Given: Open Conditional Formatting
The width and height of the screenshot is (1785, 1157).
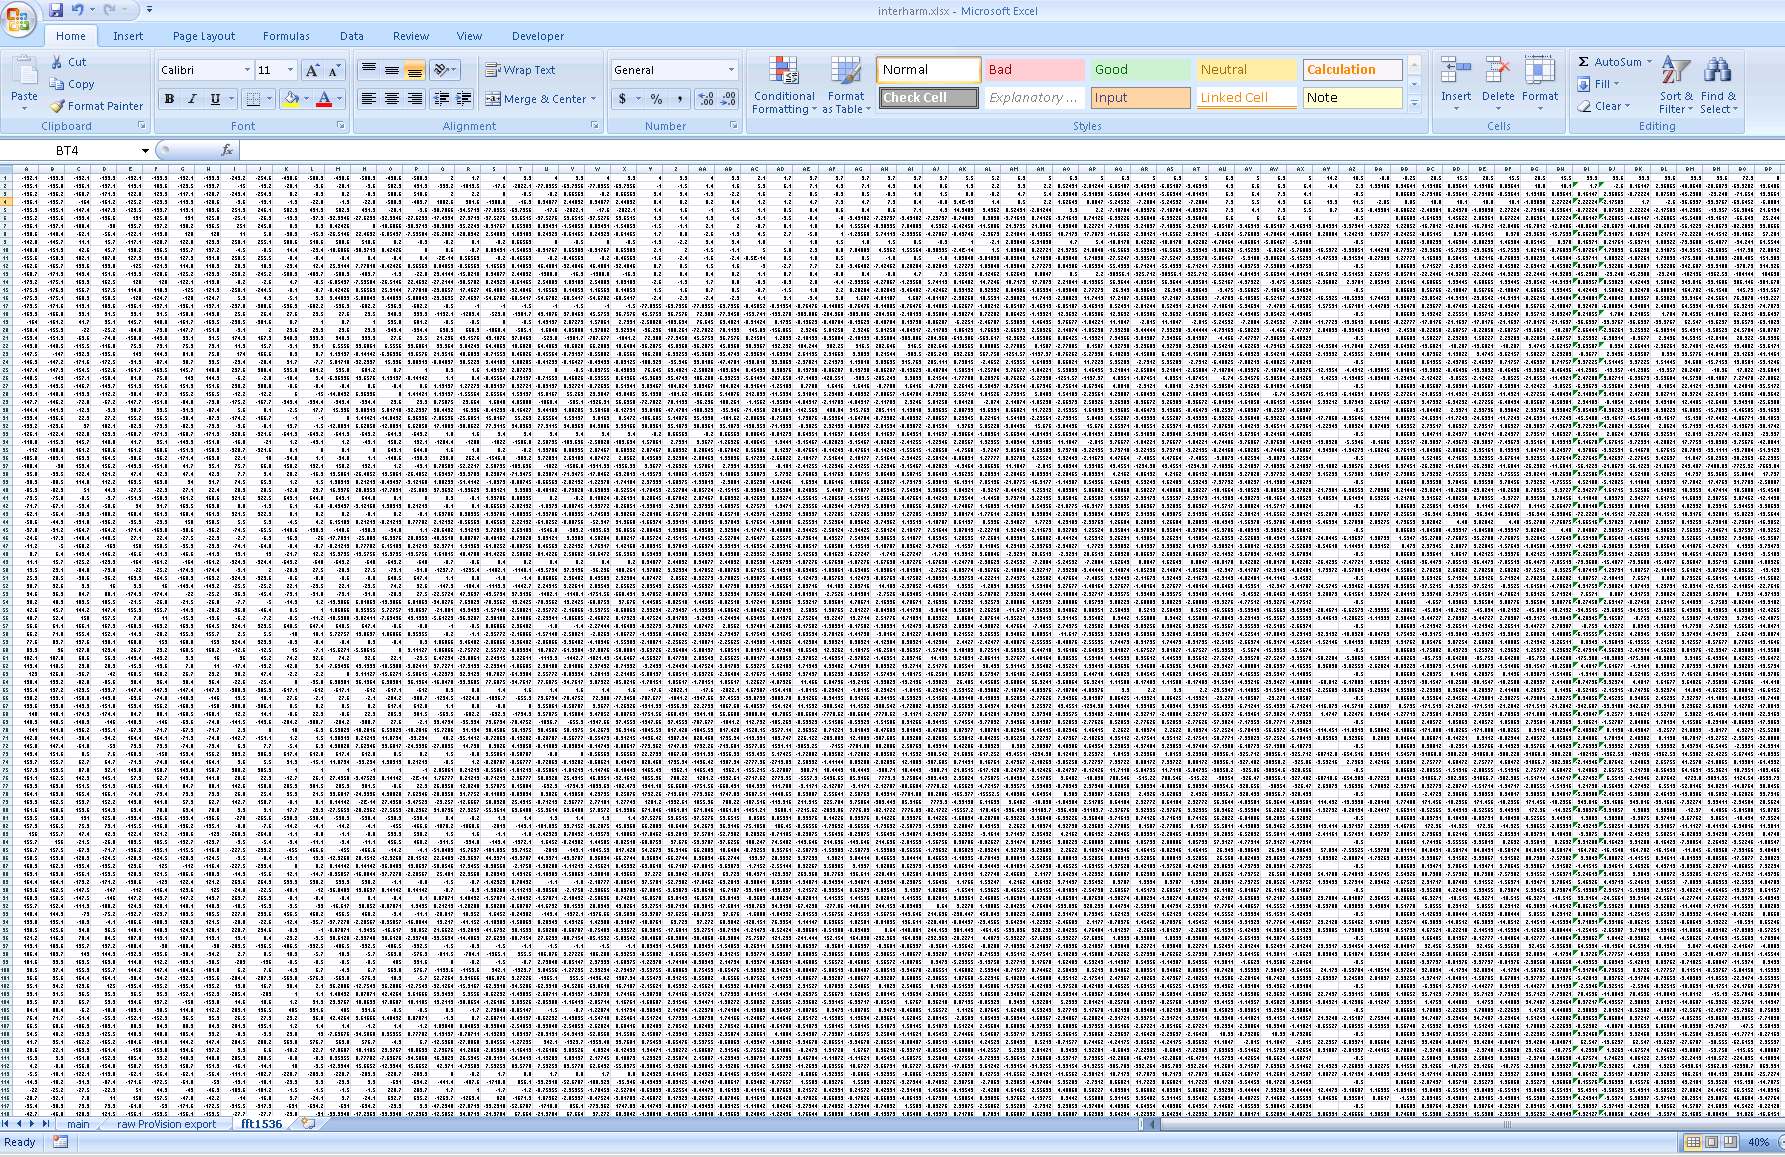Looking at the screenshot, I should [785, 85].
